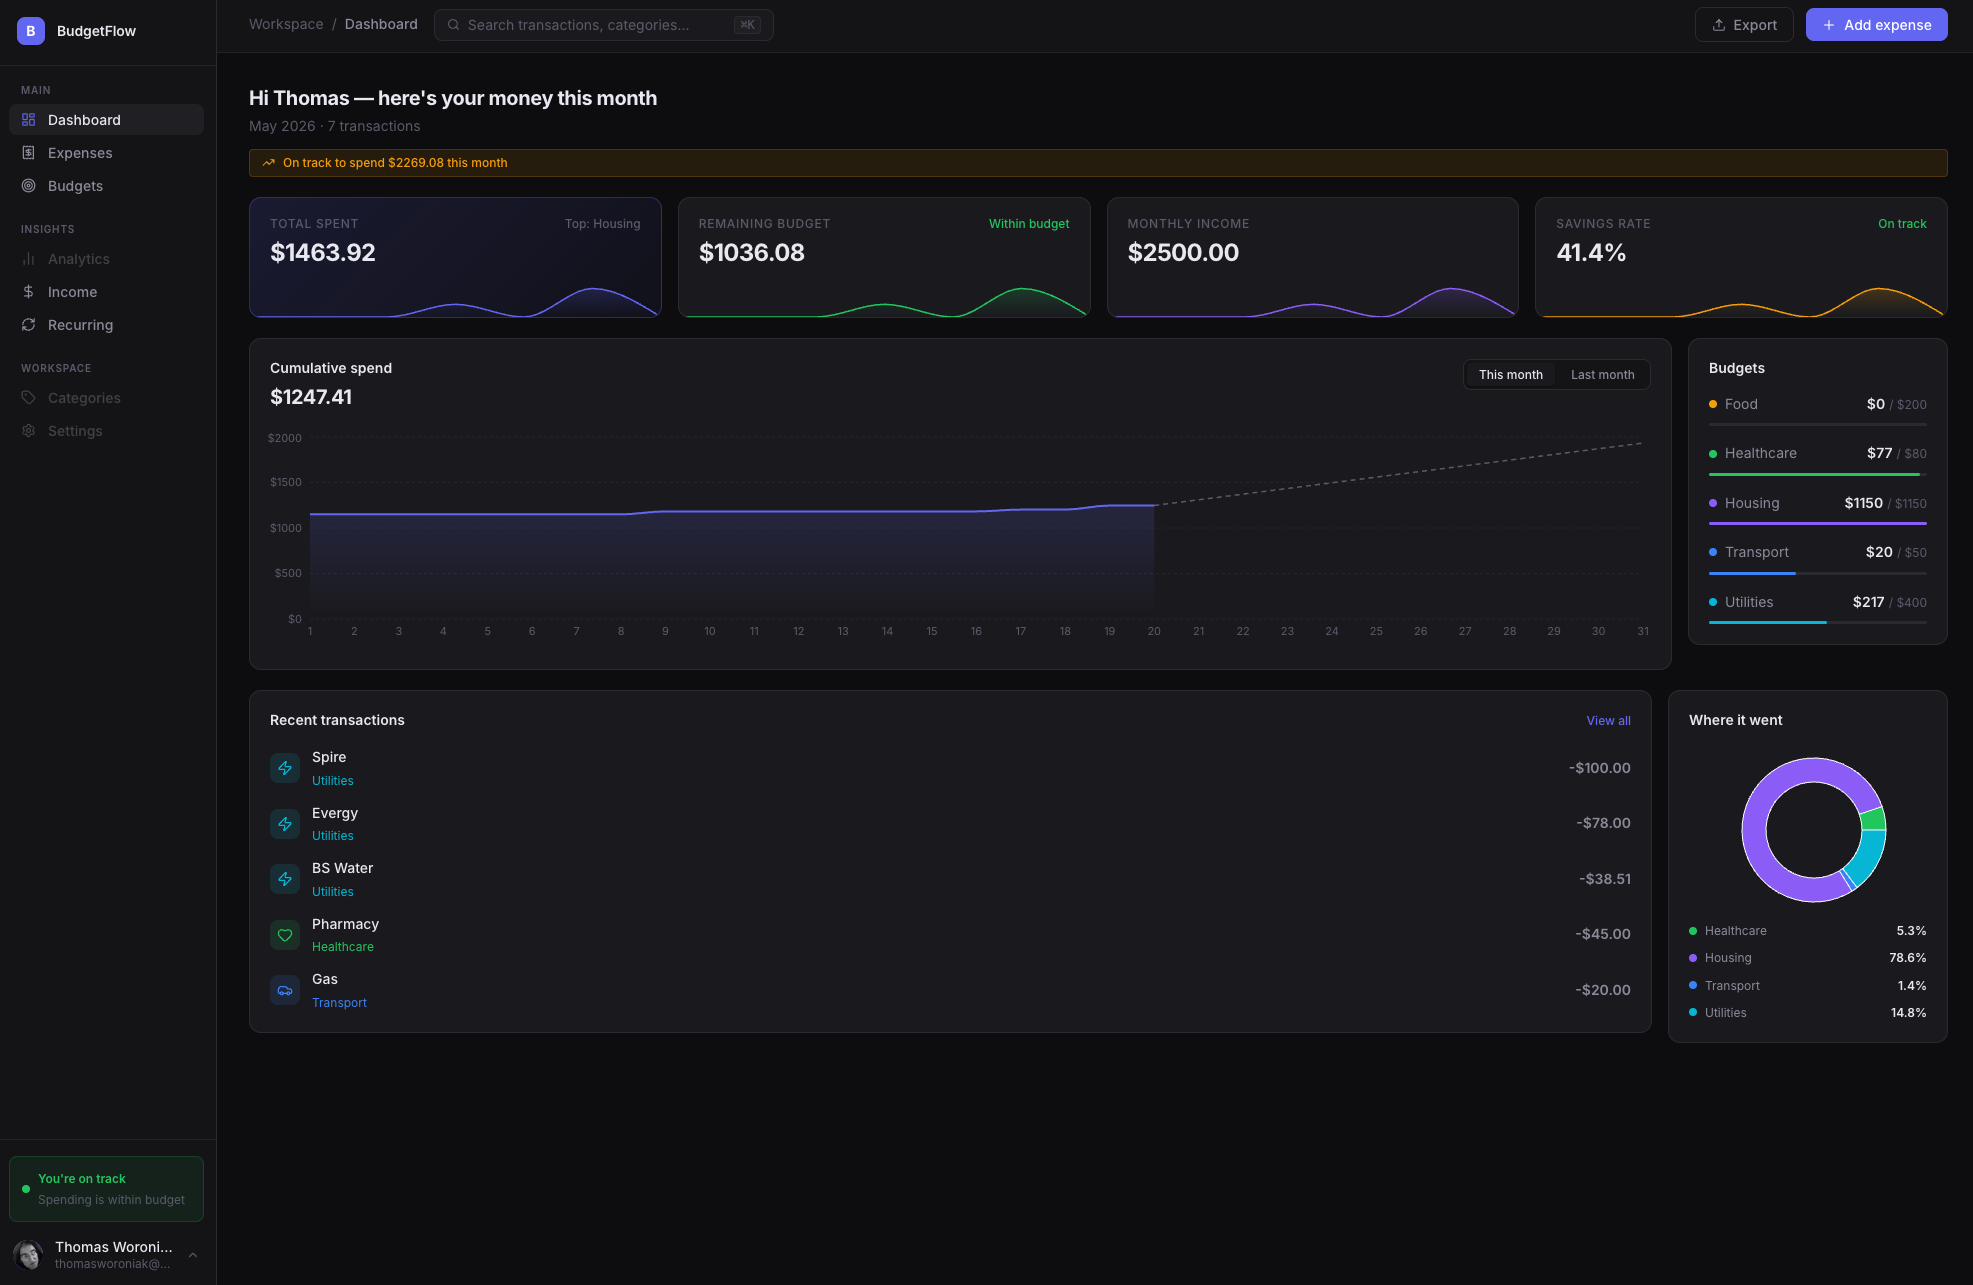Click the BudgetFlow logo icon

(x=31, y=31)
